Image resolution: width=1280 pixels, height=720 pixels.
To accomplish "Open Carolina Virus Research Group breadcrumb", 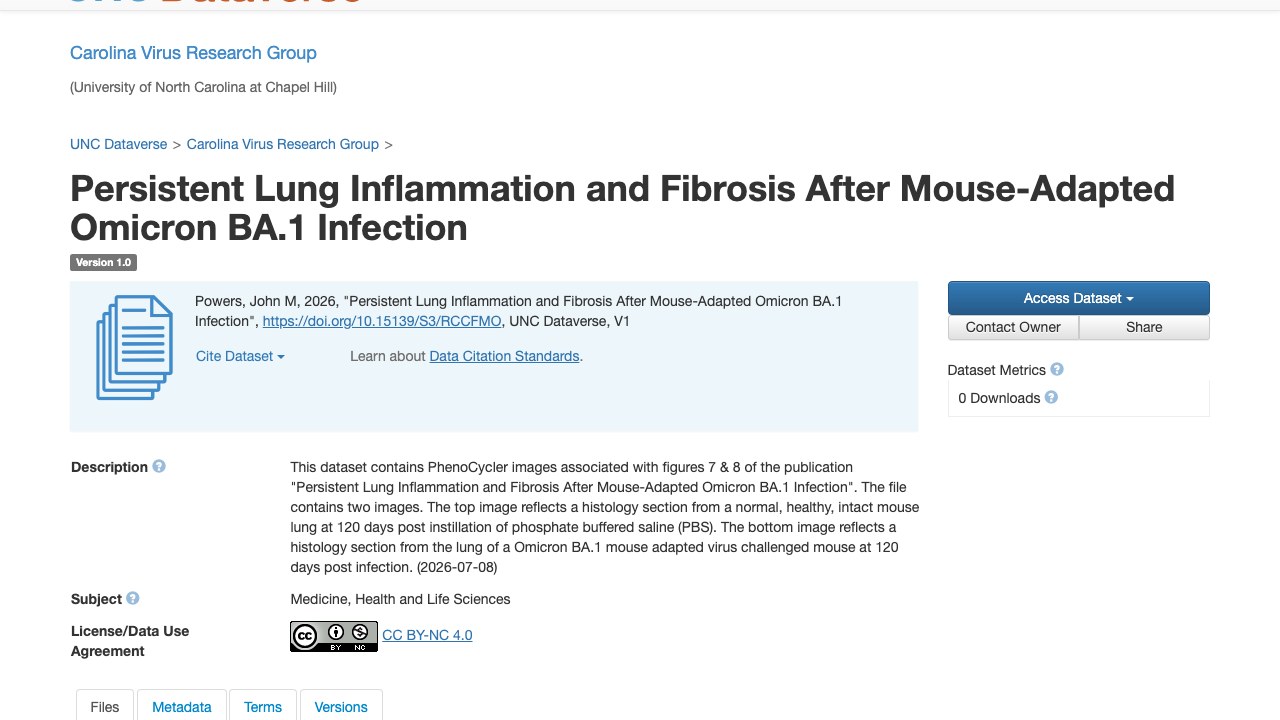I will (x=283, y=144).
